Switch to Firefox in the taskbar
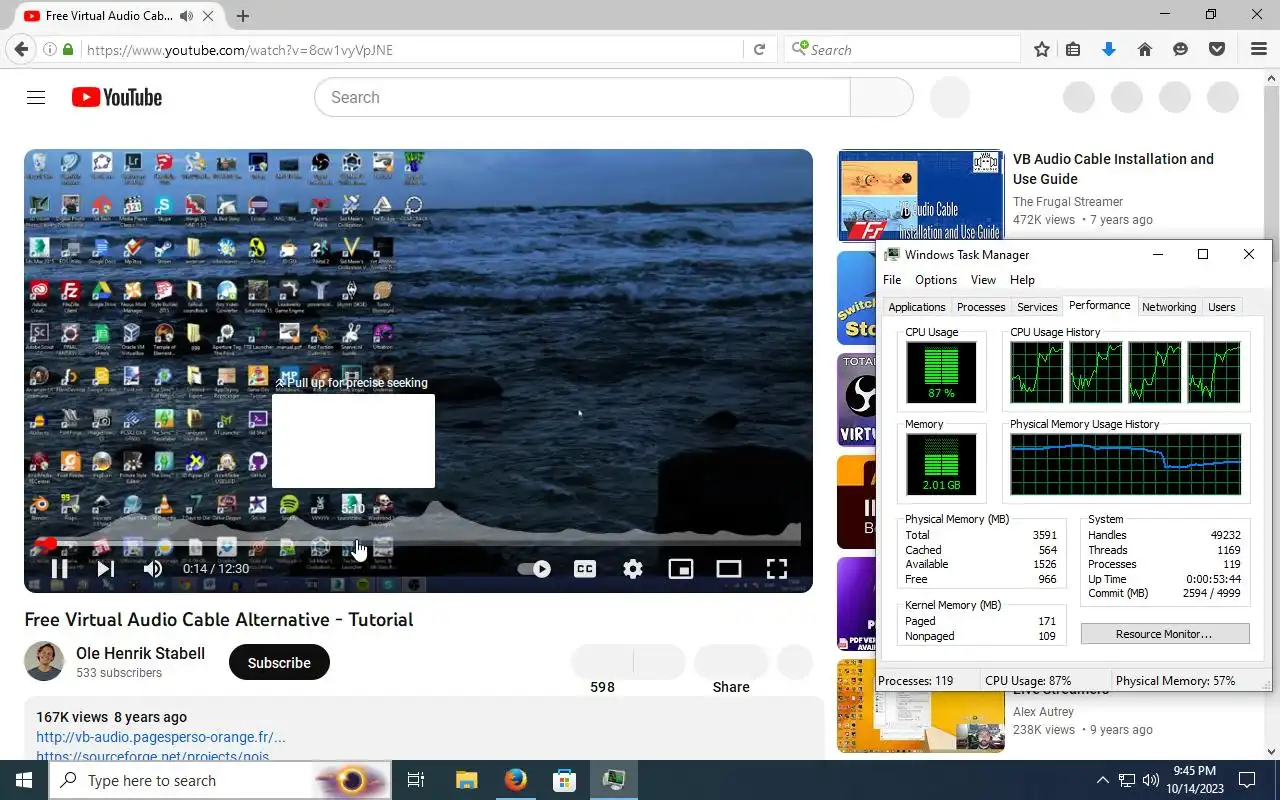The width and height of the screenshot is (1280, 800). 516,780
